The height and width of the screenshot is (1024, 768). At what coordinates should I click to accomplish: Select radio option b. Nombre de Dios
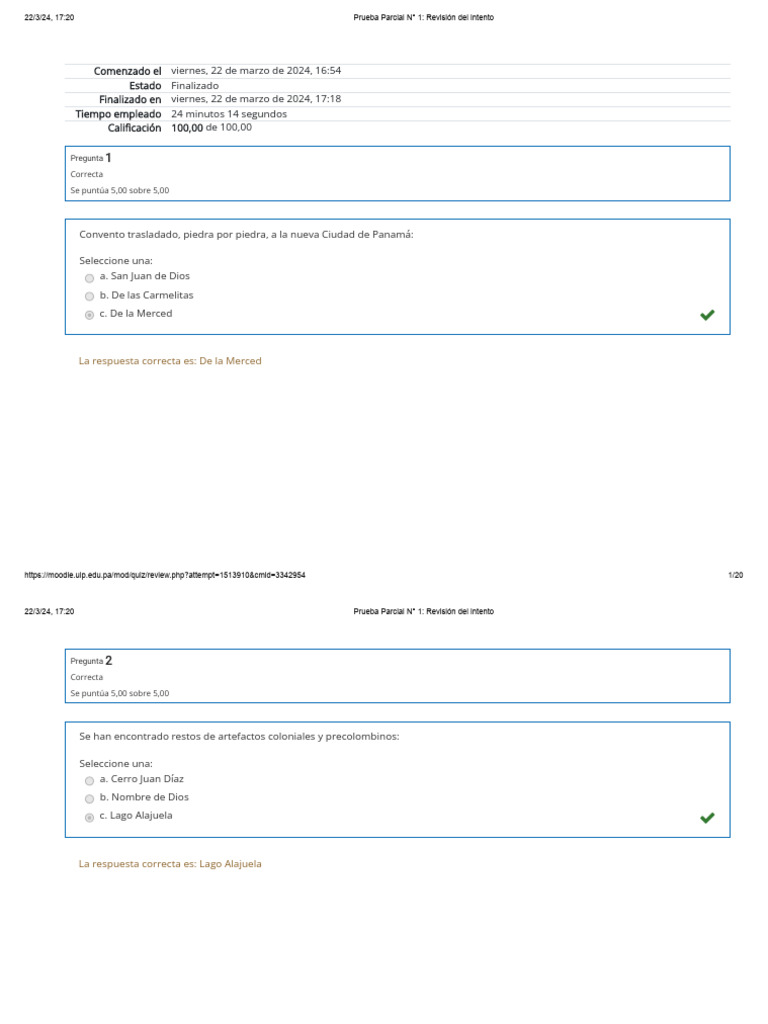90,799
